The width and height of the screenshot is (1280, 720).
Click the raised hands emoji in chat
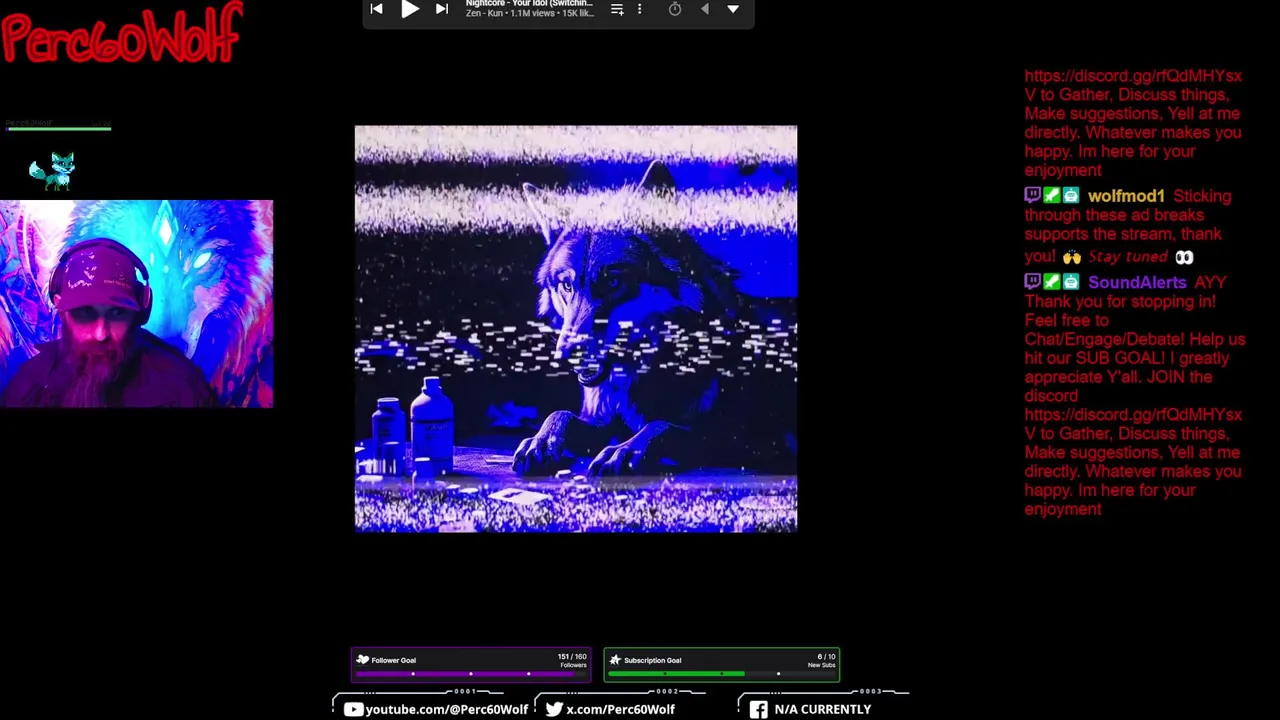(x=1071, y=257)
